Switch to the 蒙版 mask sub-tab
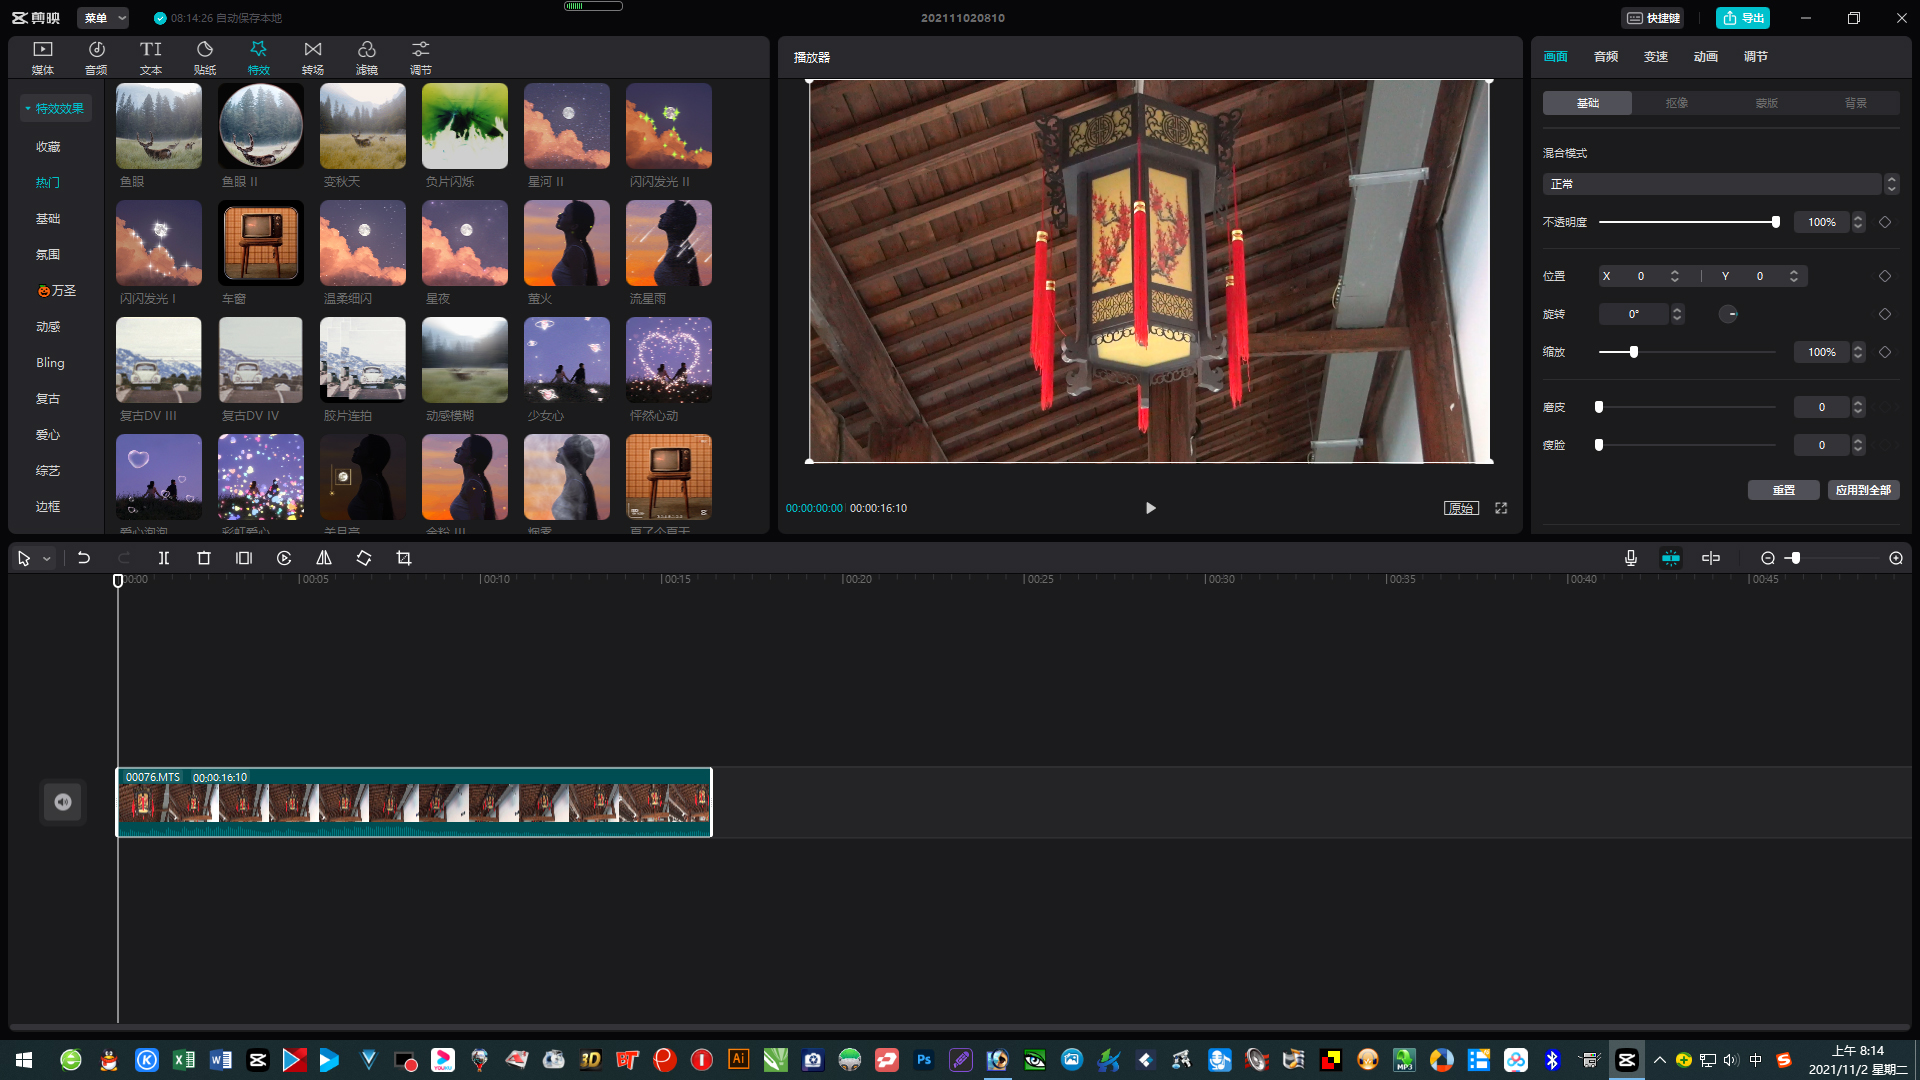Viewport: 1920px width, 1080px height. tap(1767, 103)
